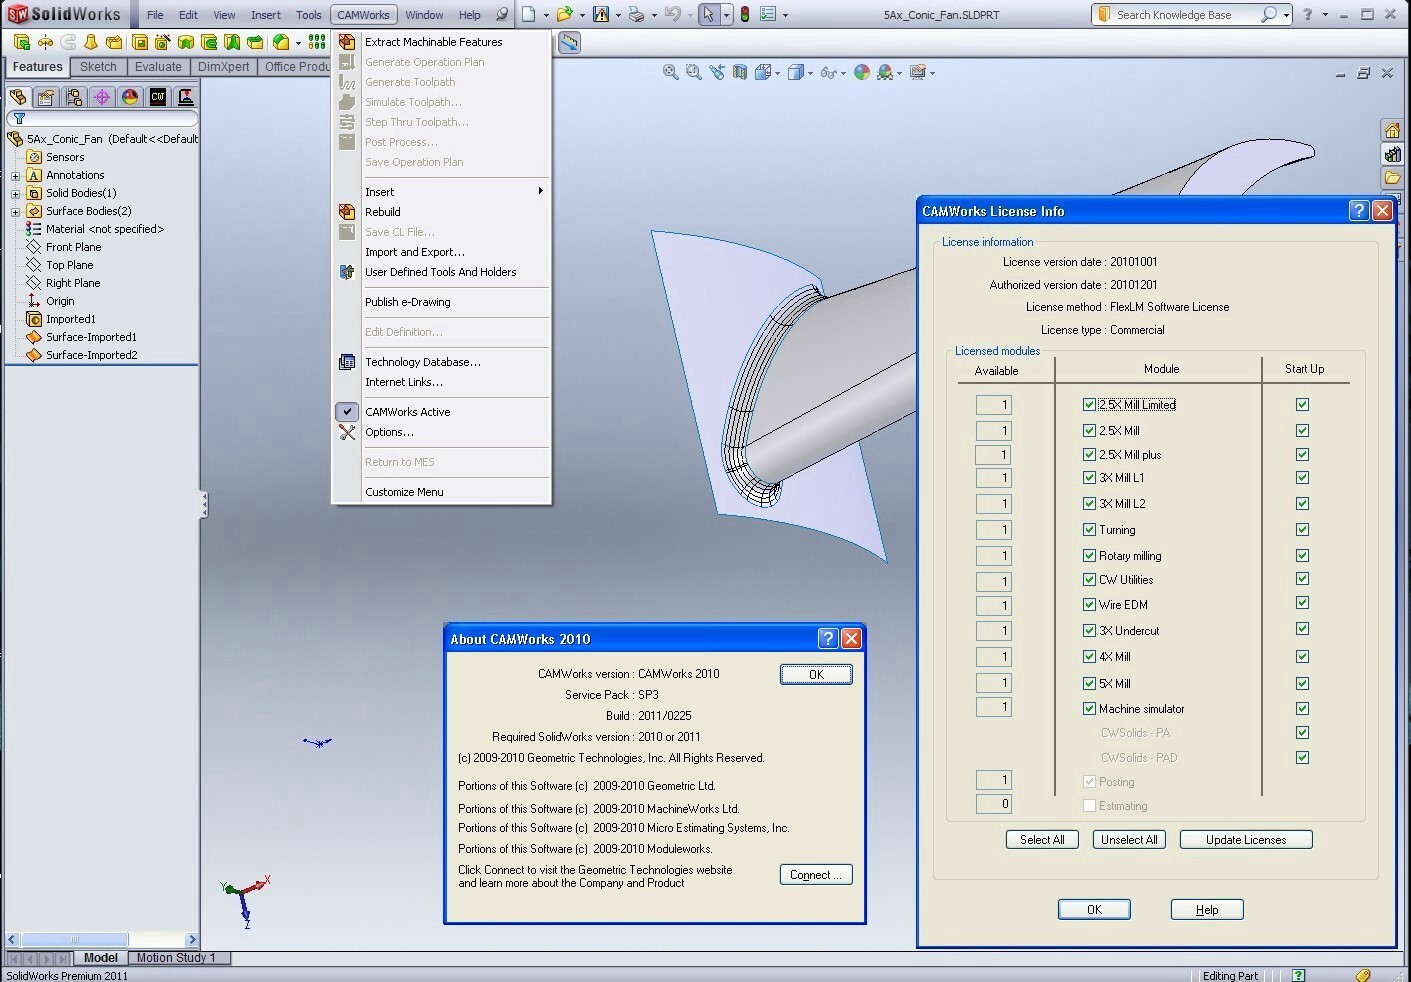Click the Zoom to Area icon
The image size is (1411, 982).
click(x=694, y=72)
